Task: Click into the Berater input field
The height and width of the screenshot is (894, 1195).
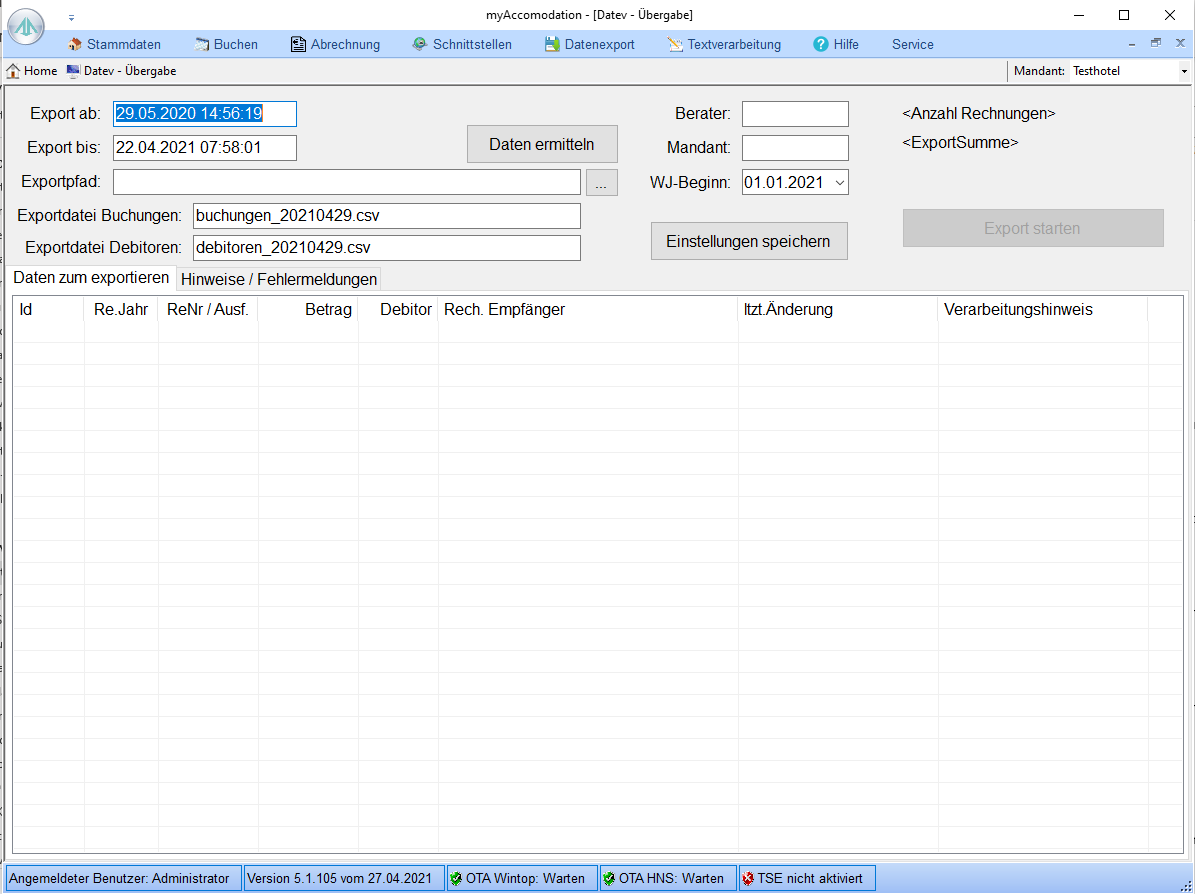Action: pyautogui.click(x=794, y=114)
